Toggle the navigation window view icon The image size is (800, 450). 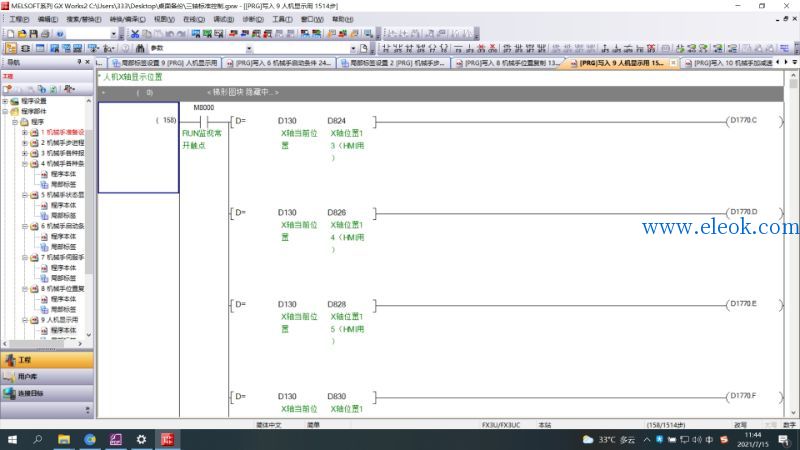tap(11, 48)
